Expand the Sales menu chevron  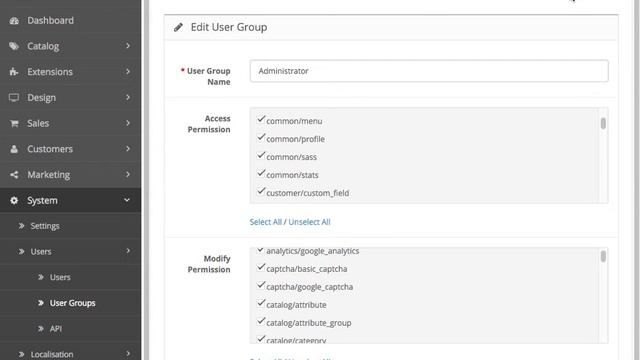coord(128,123)
